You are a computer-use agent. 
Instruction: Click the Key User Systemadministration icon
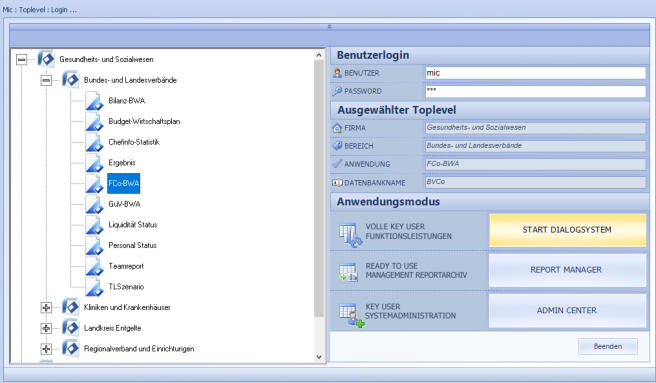(x=351, y=315)
